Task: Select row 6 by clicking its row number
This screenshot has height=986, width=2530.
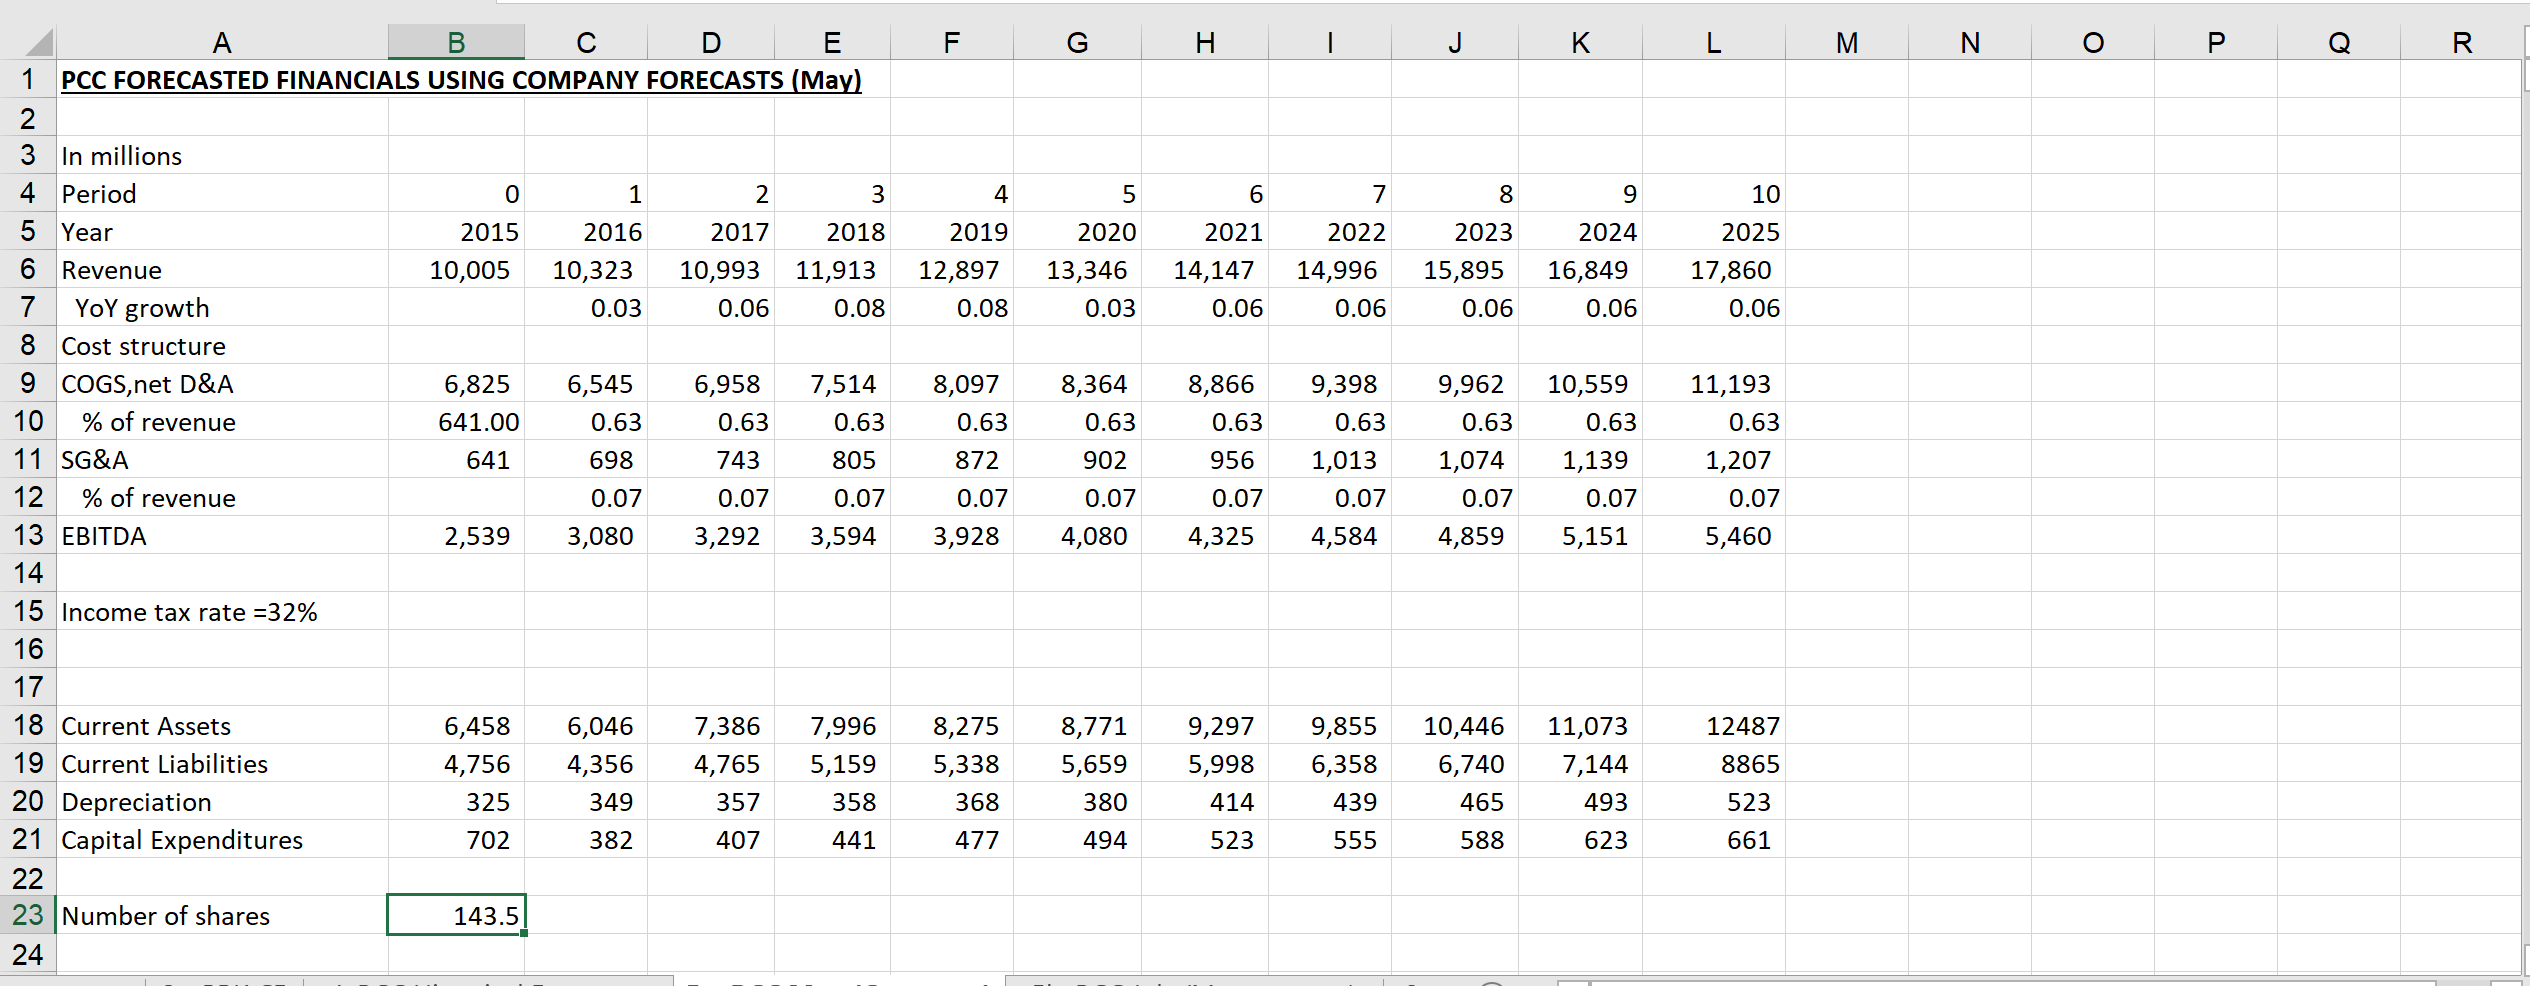Action: point(28,270)
